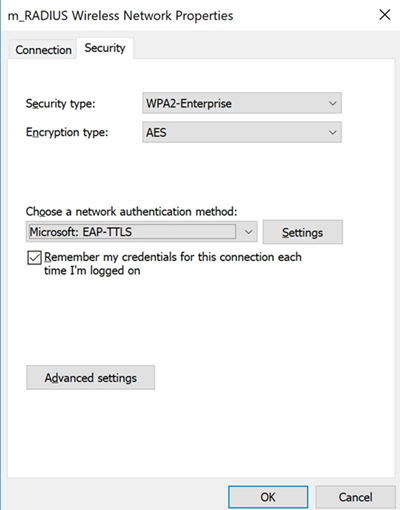Open the Security type WPA2-Enterprise combo box
The image size is (400, 510).
click(x=242, y=103)
